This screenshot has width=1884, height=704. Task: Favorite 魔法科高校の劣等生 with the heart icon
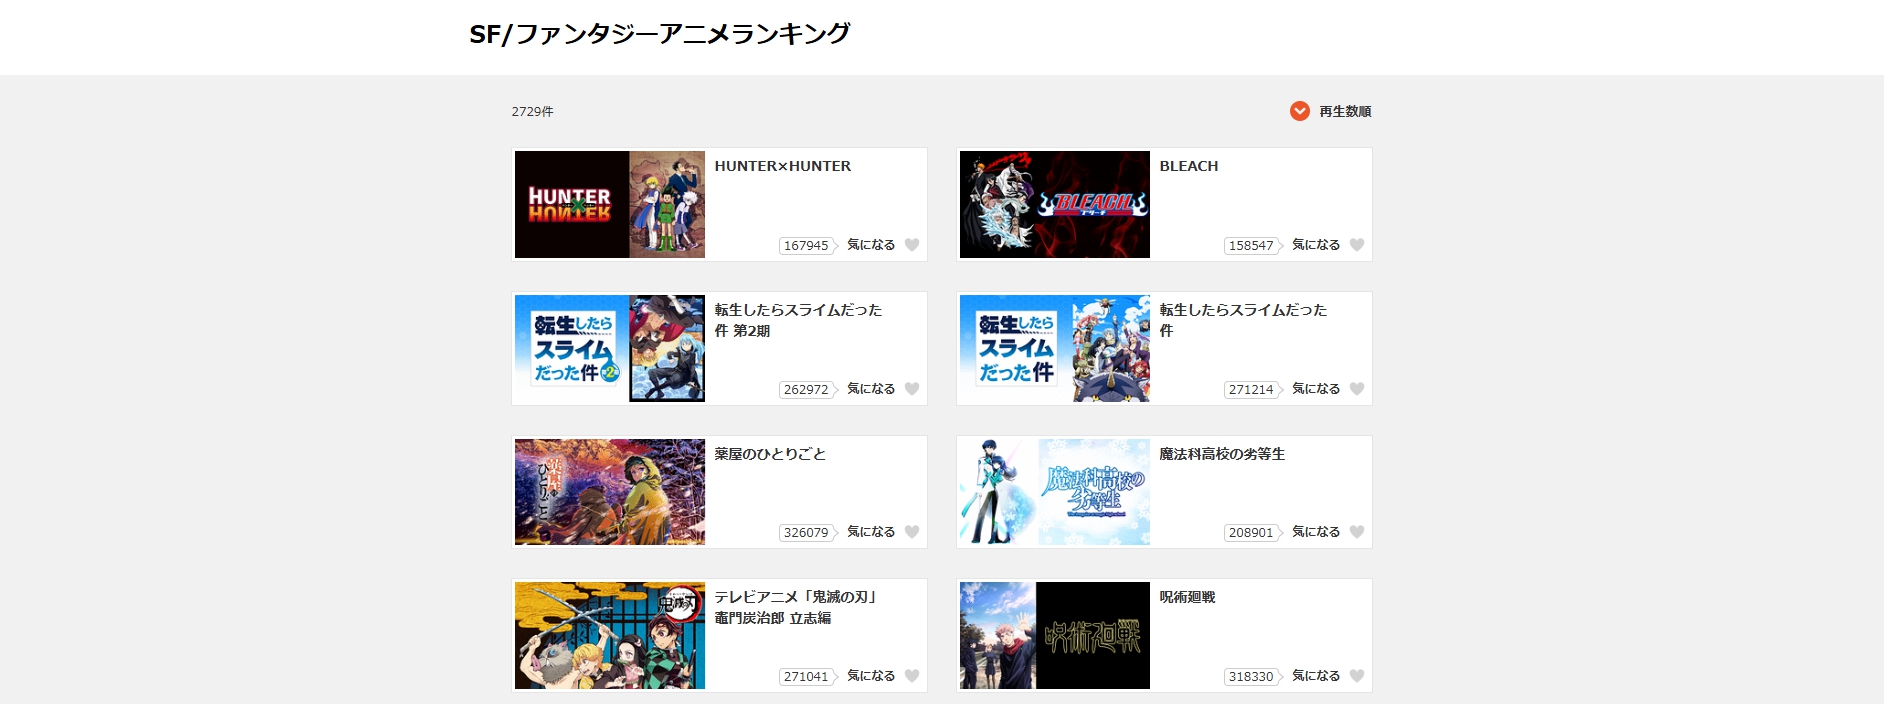coord(1357,532)
